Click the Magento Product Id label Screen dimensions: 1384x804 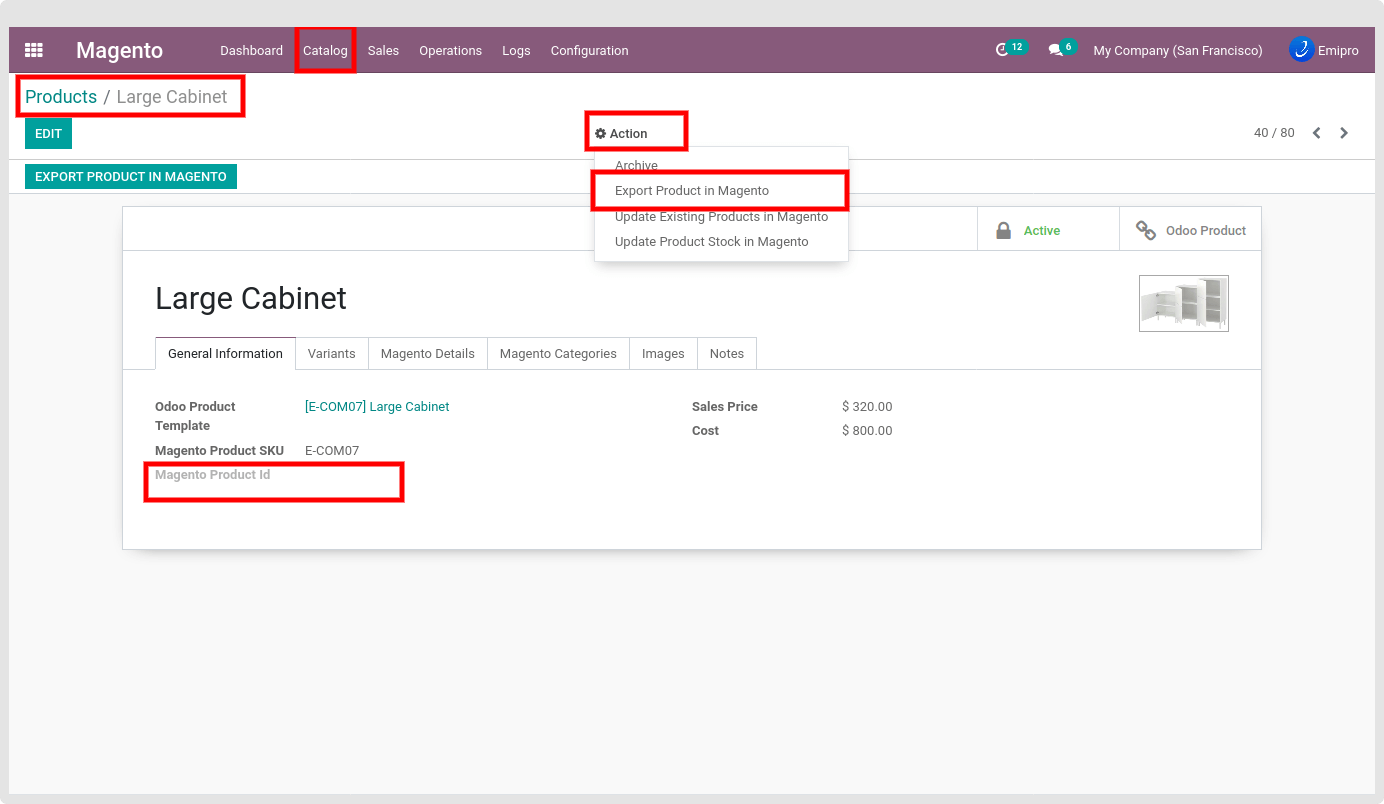point(212,475)
